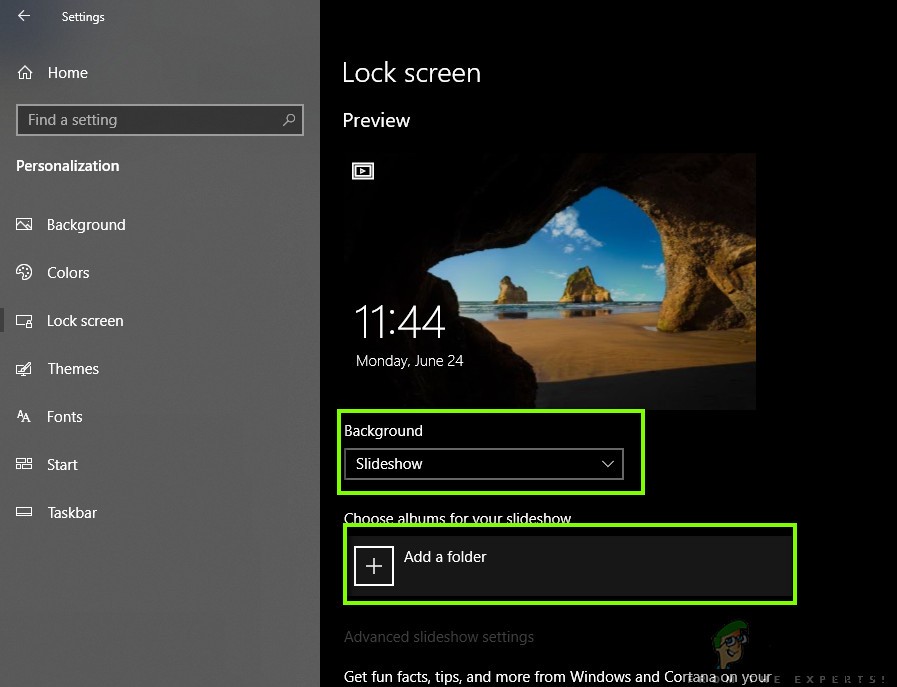Open the Themes settings page
The height and width of the screenshot is (687, 897).
point(73,368)
